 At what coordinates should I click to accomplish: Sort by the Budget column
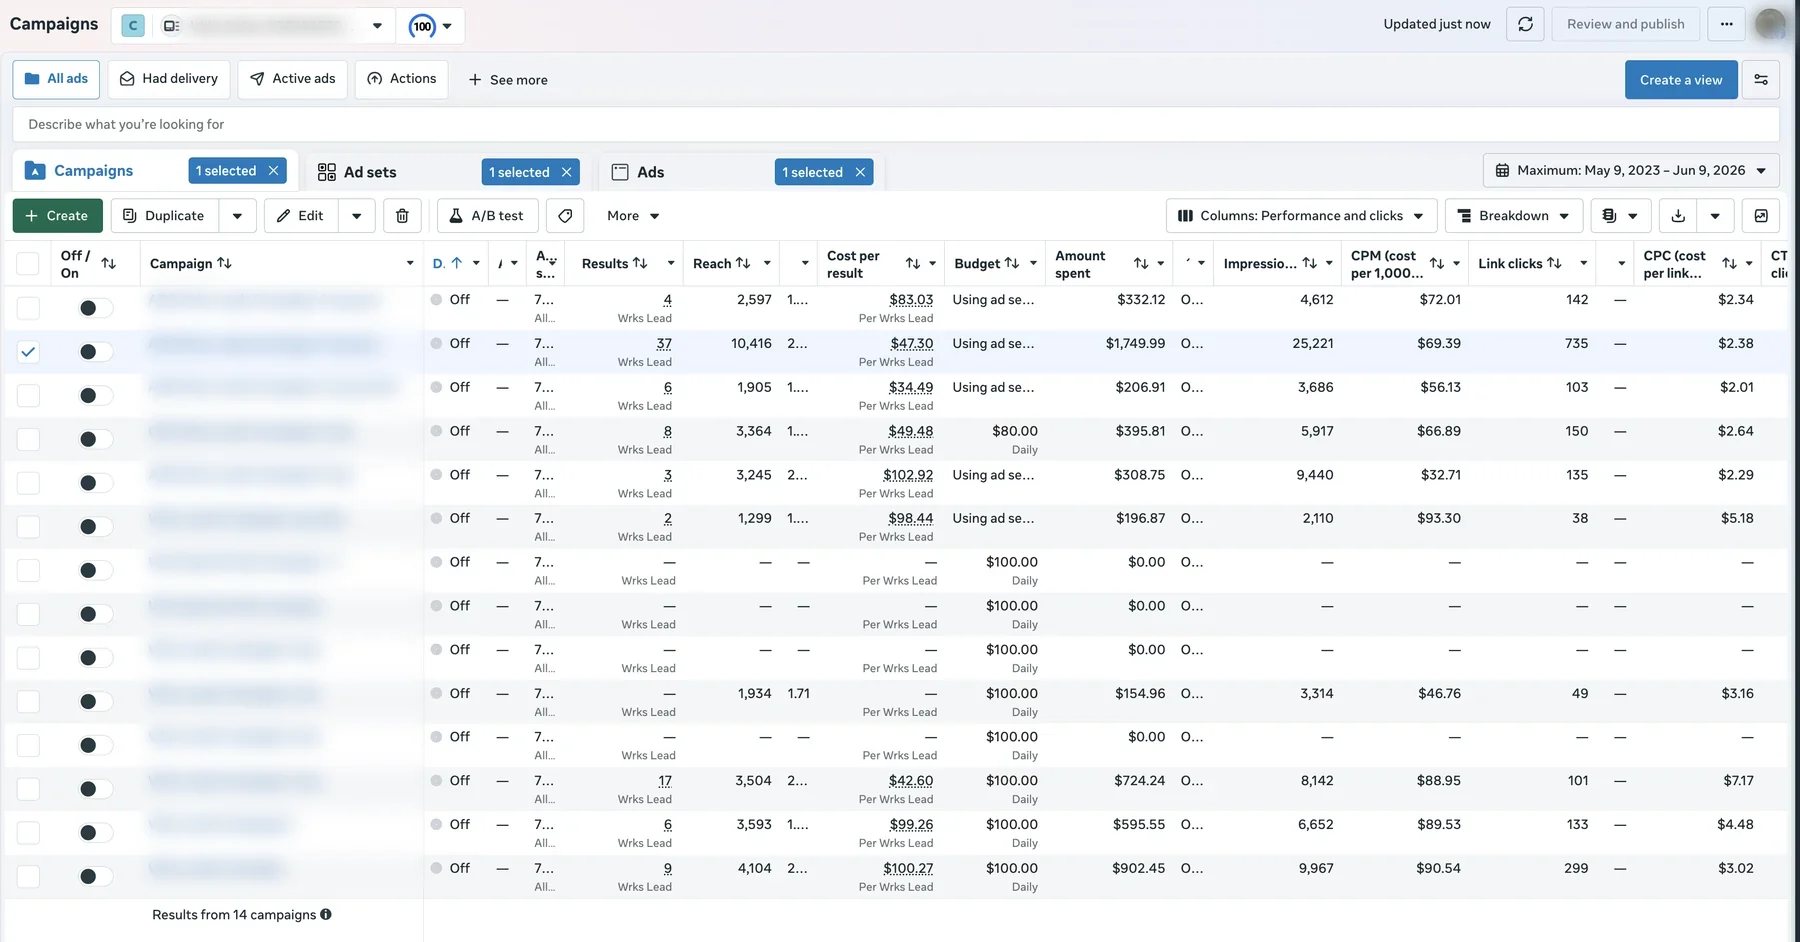1012,263
